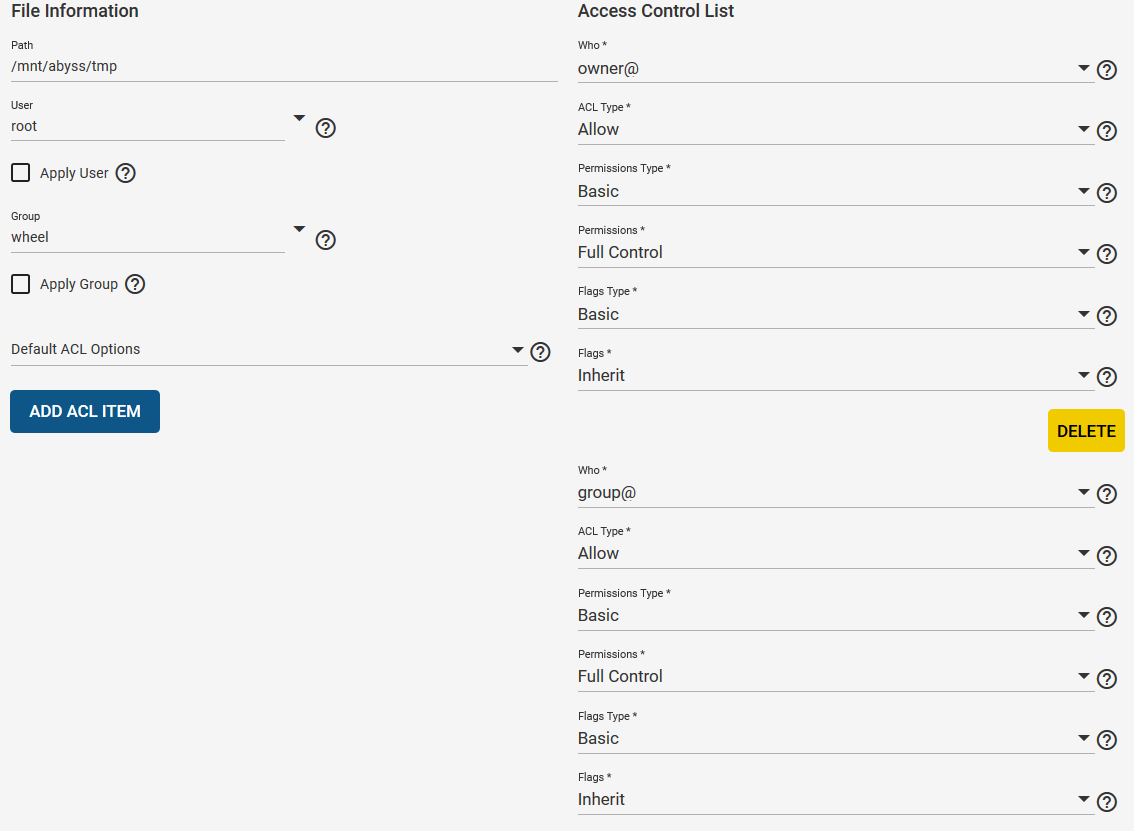Enable the Apply User checkbox
The image size is (1134, 831).
[x=21, y=173]
